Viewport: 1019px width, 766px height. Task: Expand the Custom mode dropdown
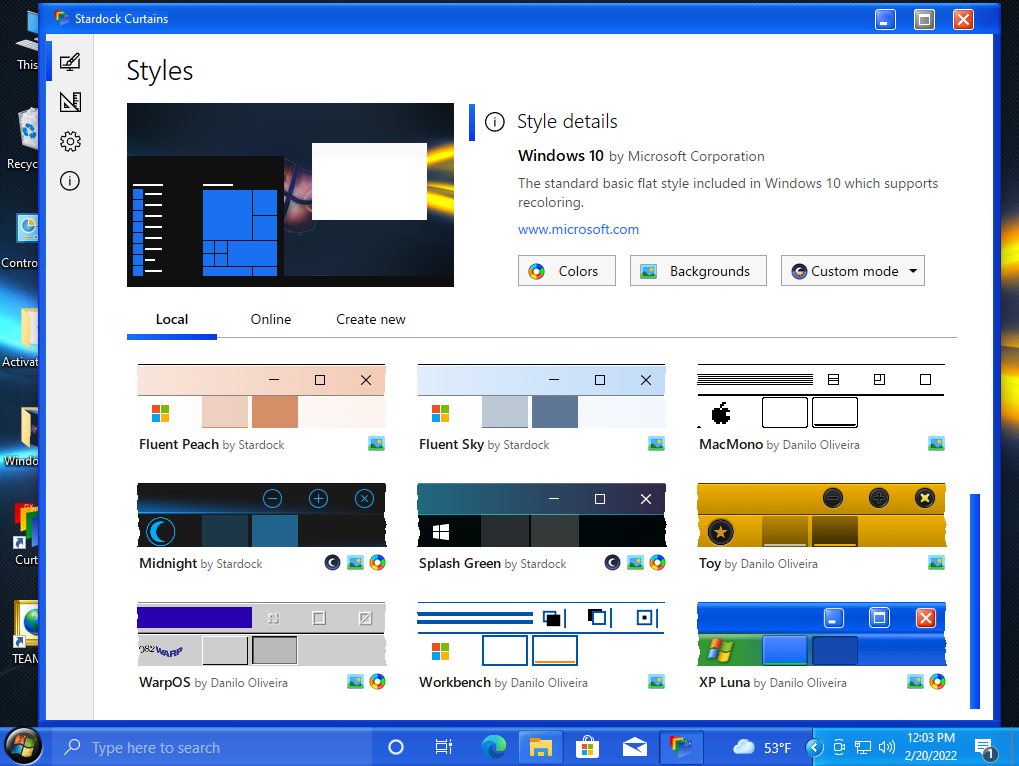[853, 271]
